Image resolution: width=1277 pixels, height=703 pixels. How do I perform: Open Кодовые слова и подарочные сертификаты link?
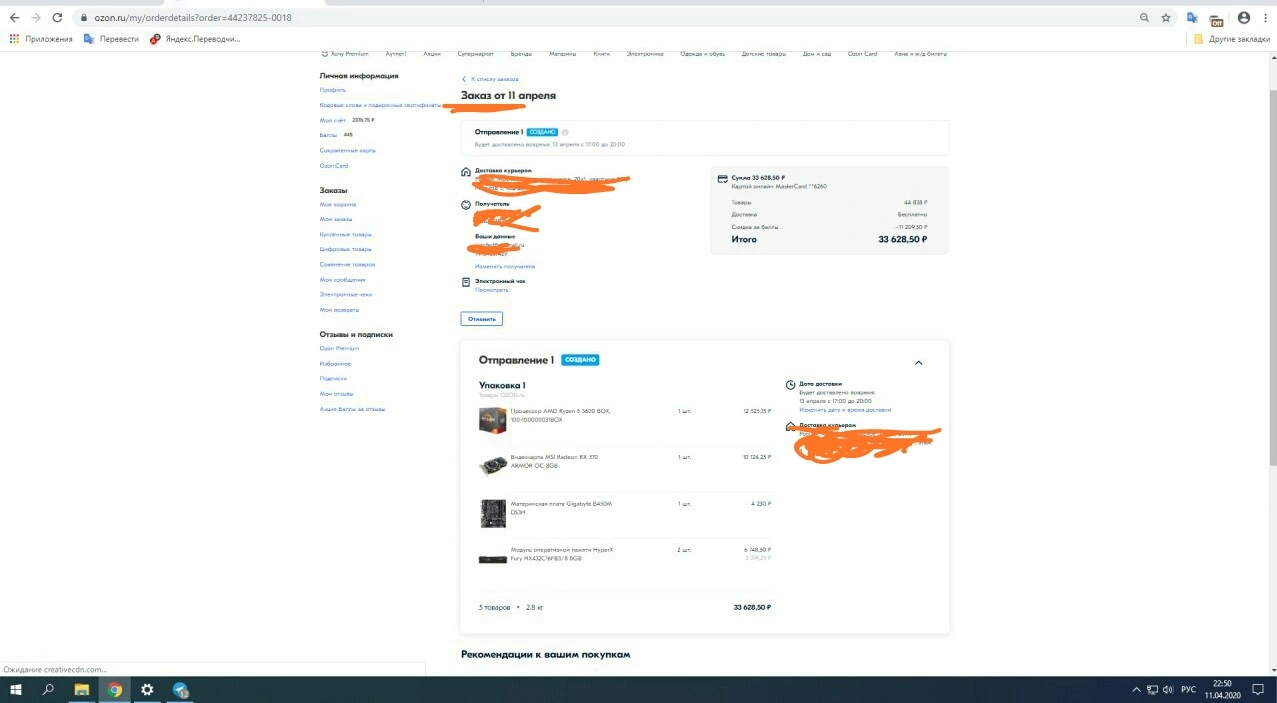[380, 105]
